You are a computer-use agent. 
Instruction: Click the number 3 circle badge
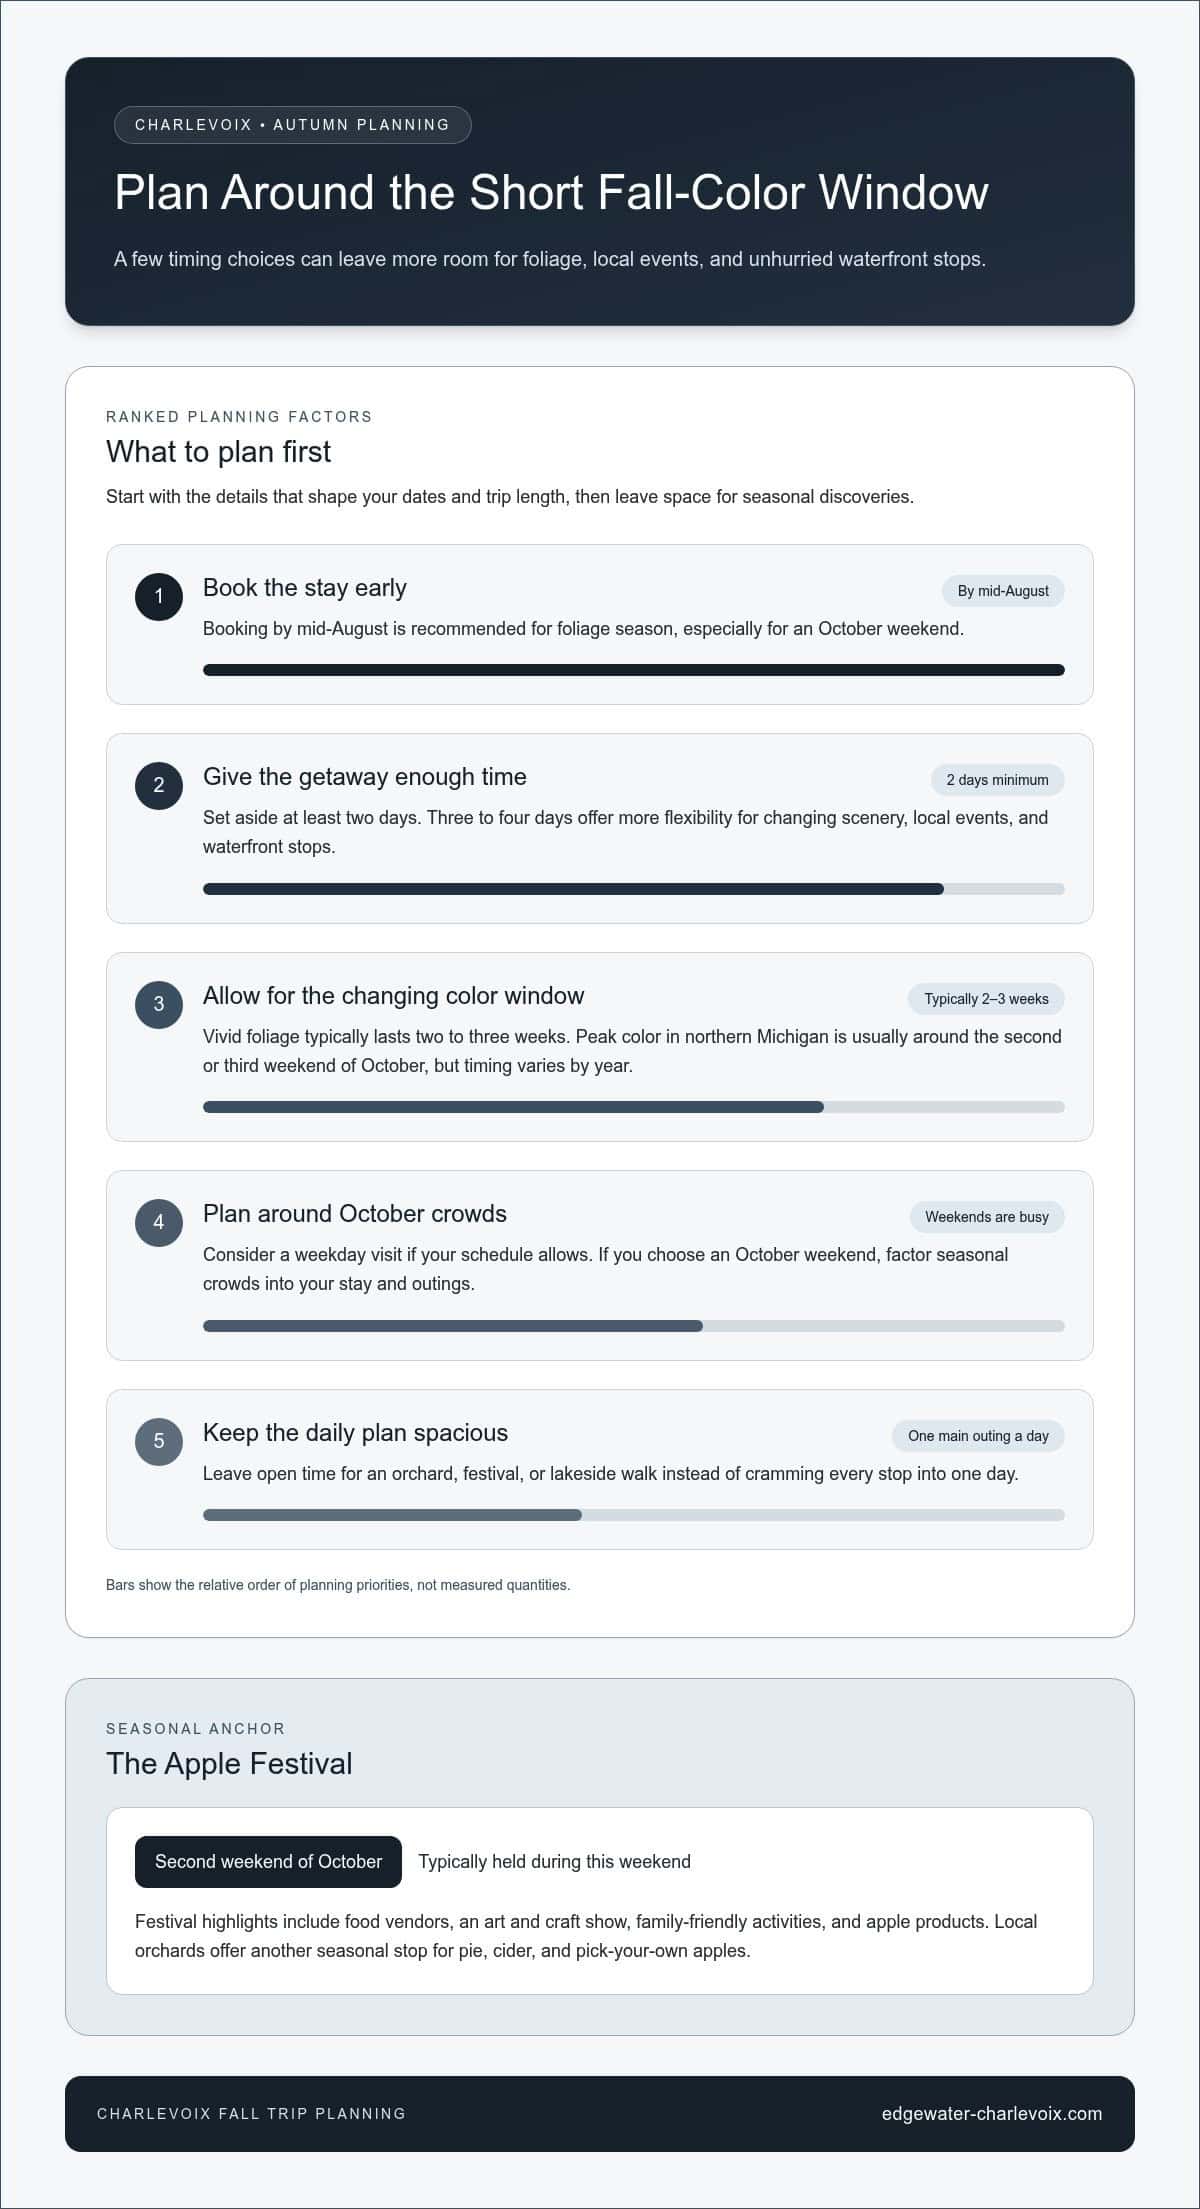coord(159,1004)
